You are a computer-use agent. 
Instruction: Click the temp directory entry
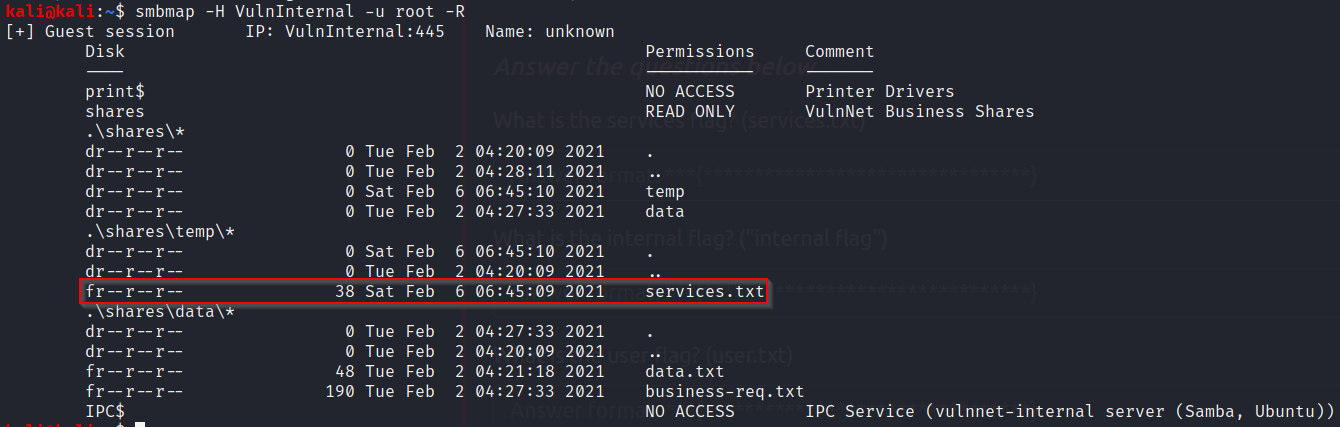tap(665, 192)
